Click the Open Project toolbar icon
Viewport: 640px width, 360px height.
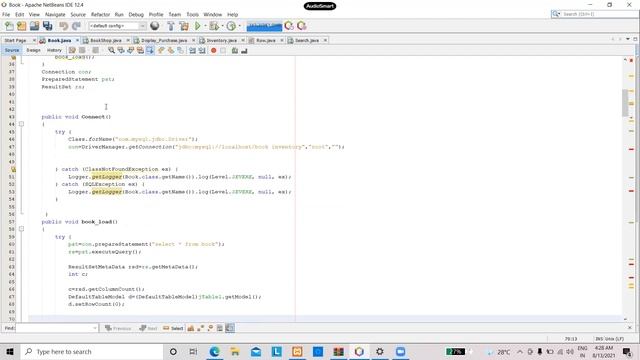[34, 26]
